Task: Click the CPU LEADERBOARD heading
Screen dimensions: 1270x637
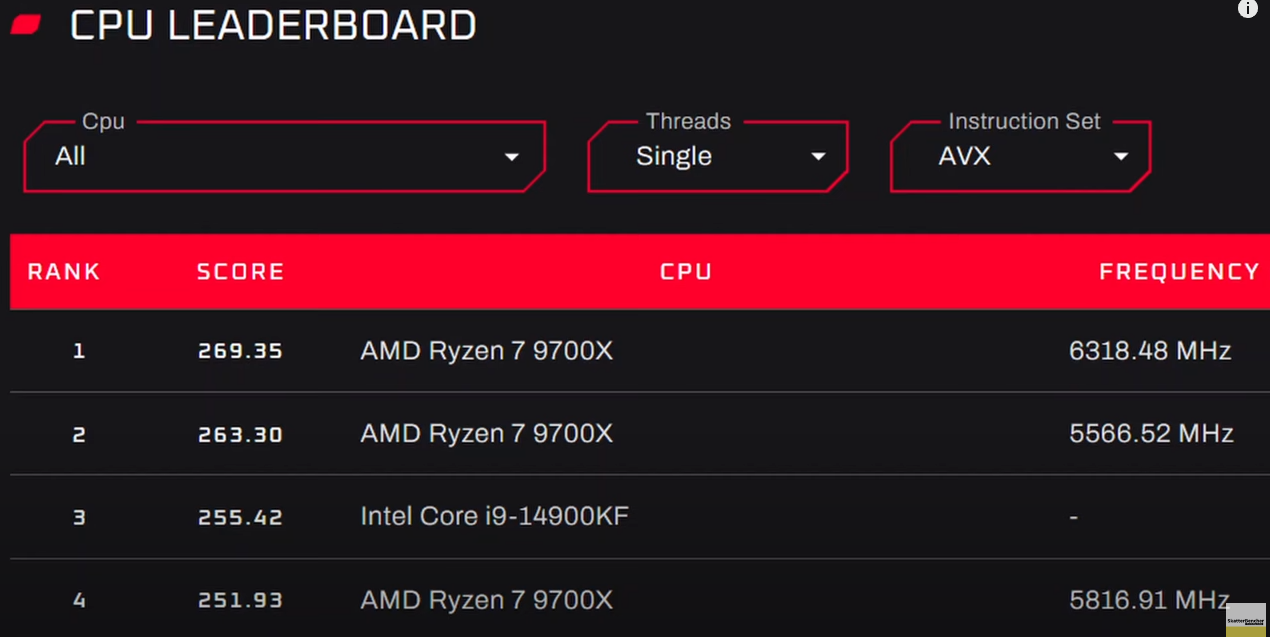Action: tap(273, 25)
